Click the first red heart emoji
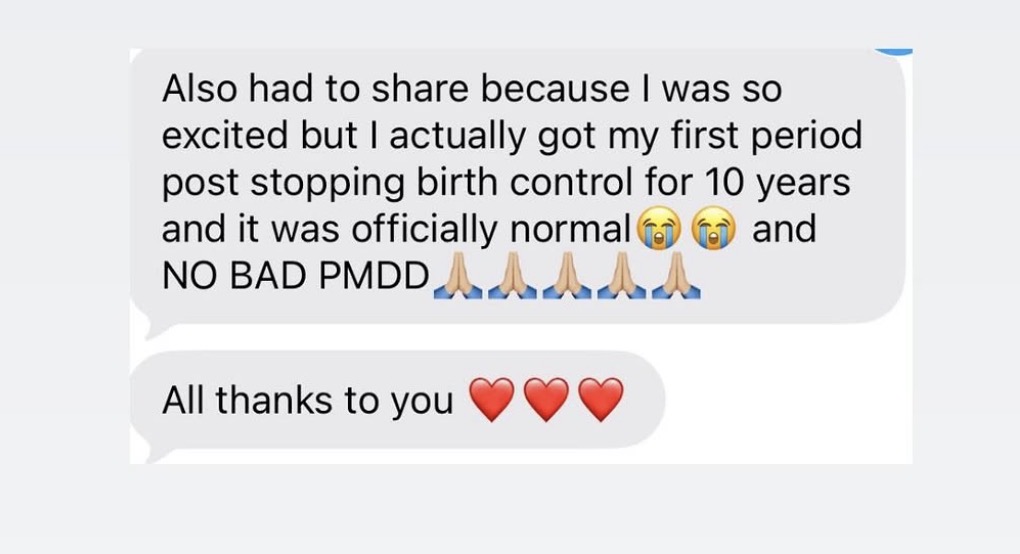The image size is (1020, 554). [x=492, y=399]
